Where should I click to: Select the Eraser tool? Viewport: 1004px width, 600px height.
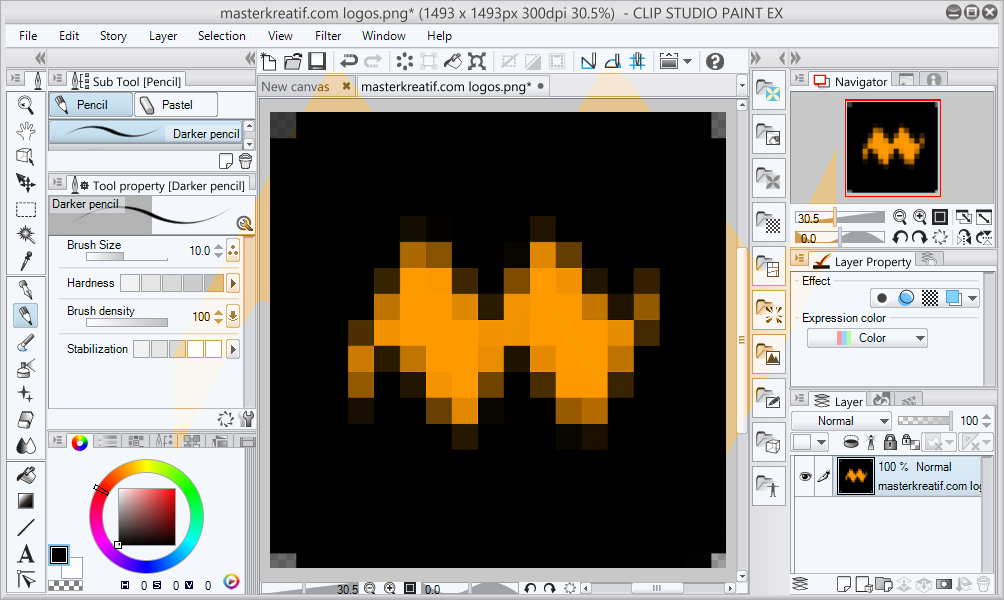click(26, 420)
